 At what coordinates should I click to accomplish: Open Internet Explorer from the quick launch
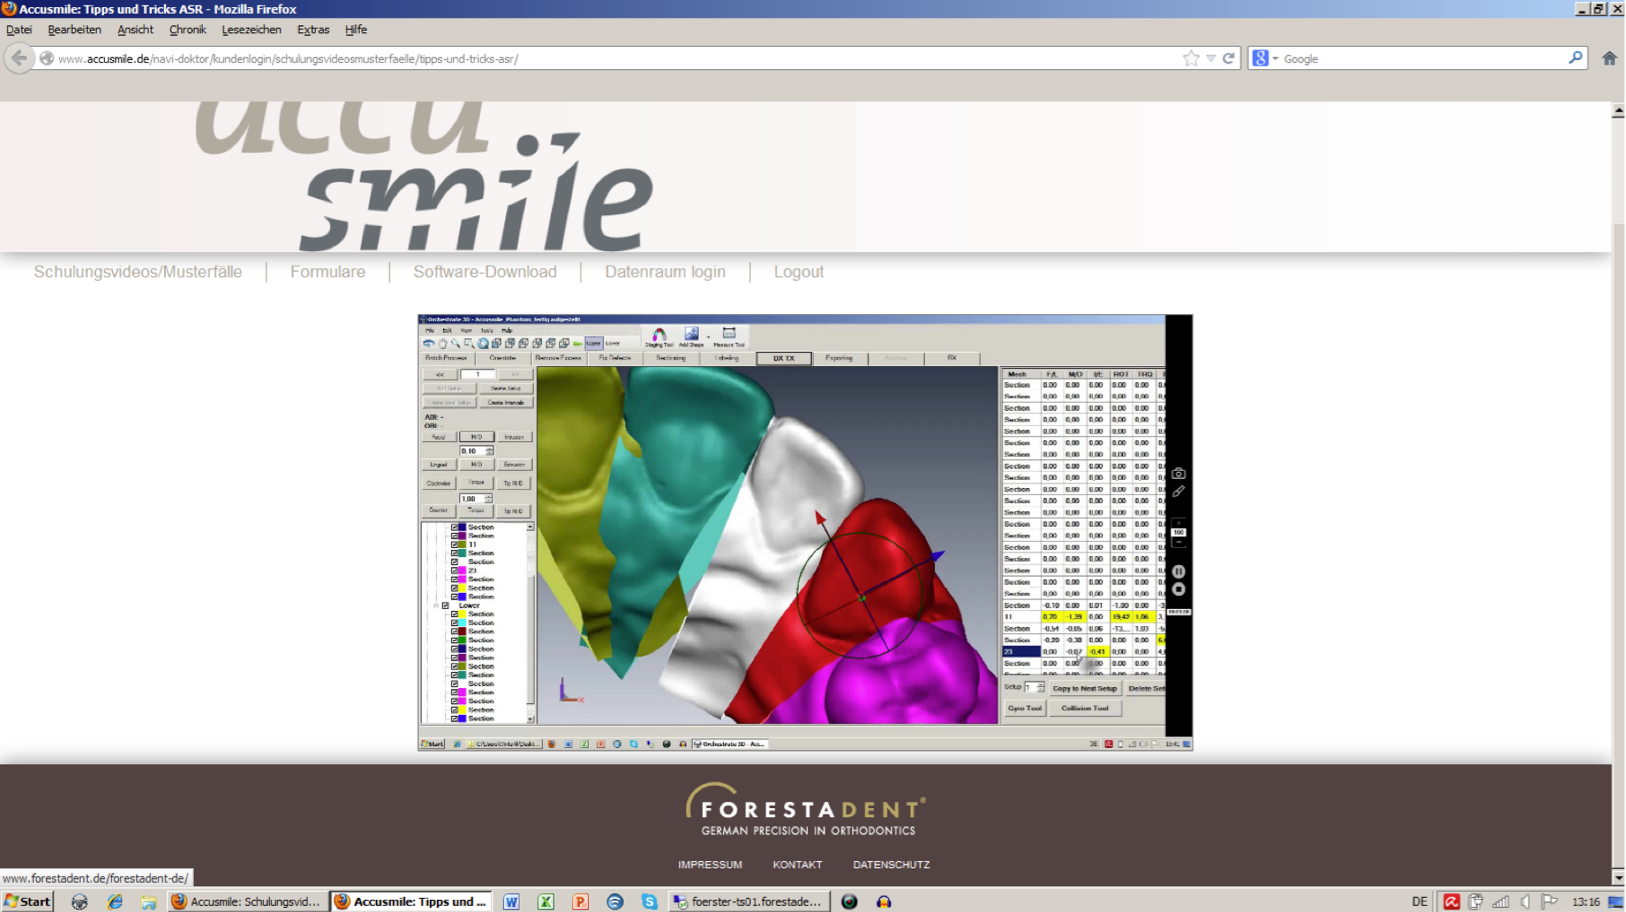coord(115,902)
